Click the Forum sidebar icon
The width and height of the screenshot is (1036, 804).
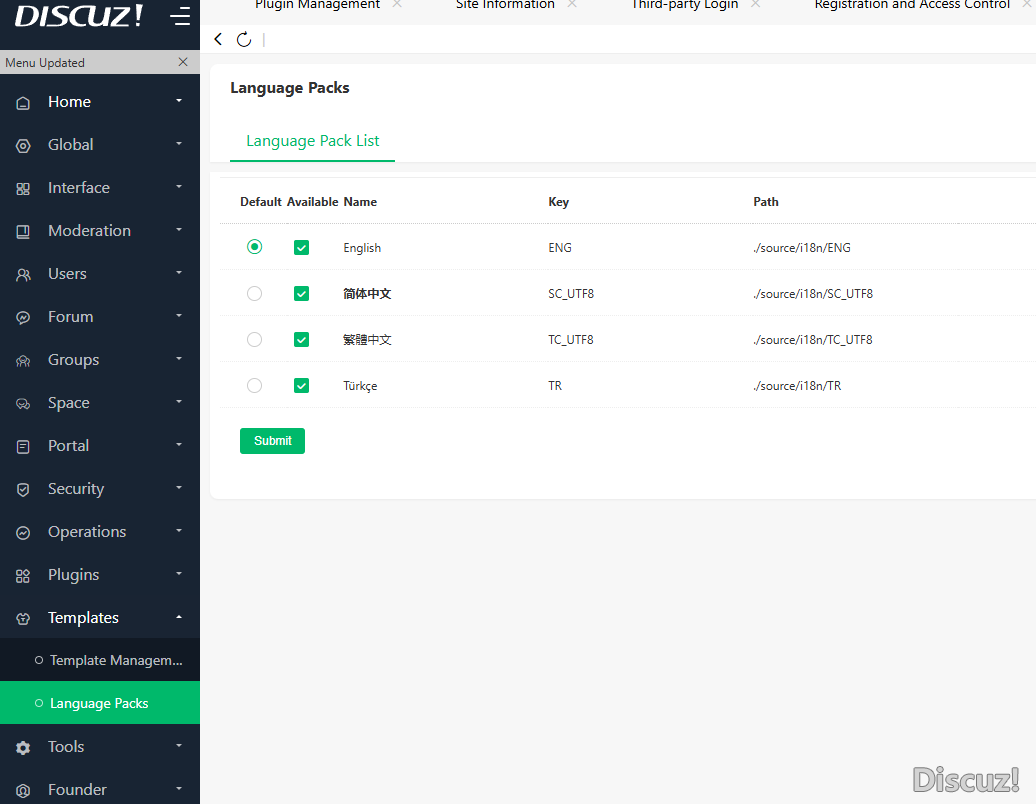(x=23, y=318)
